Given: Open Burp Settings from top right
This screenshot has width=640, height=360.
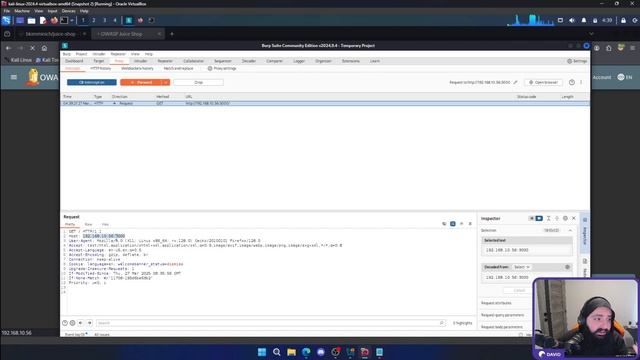Looking at the screenshot, I should pyautogui.click(x=577, y=61).
